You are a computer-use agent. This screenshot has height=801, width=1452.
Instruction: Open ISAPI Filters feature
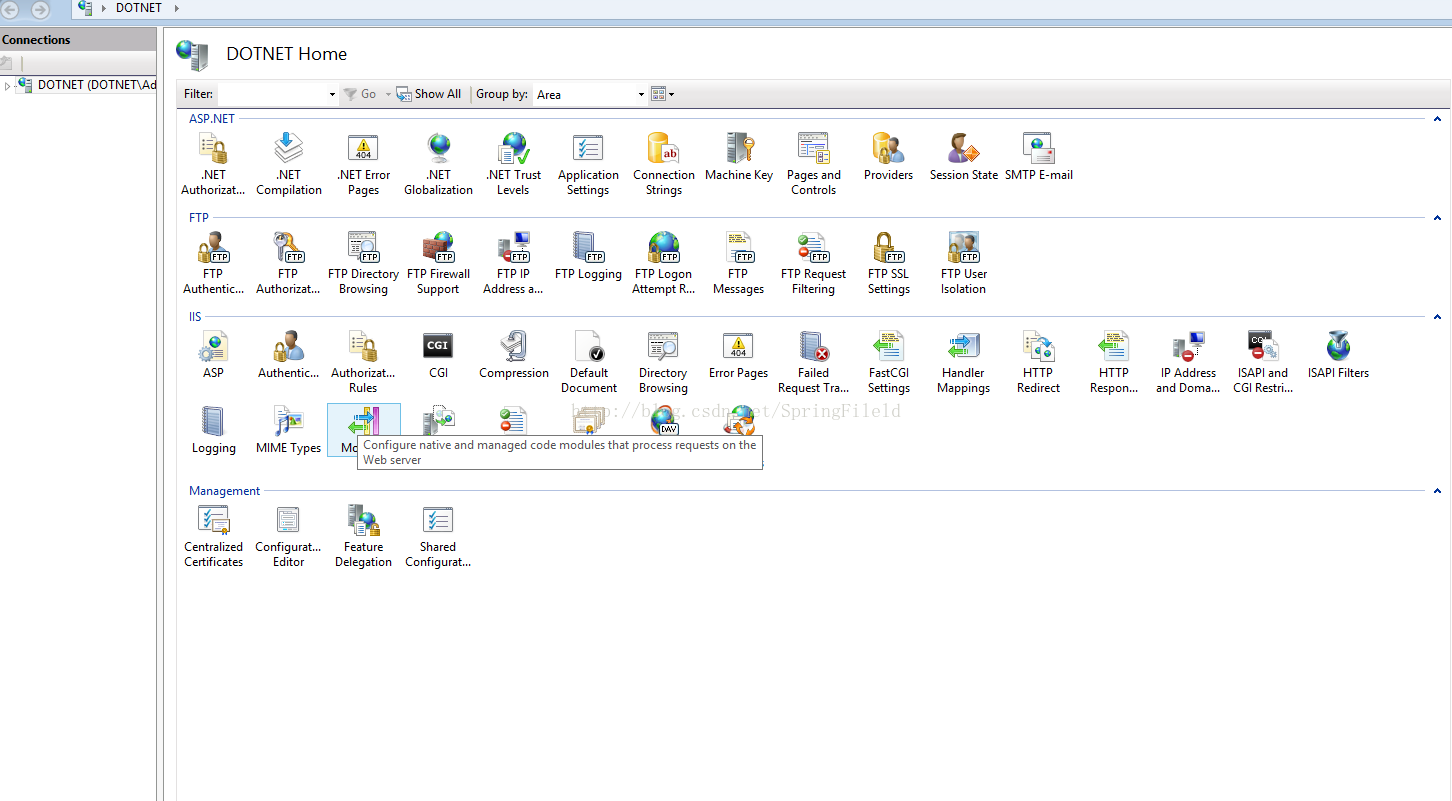click(x=1338, y=356)
